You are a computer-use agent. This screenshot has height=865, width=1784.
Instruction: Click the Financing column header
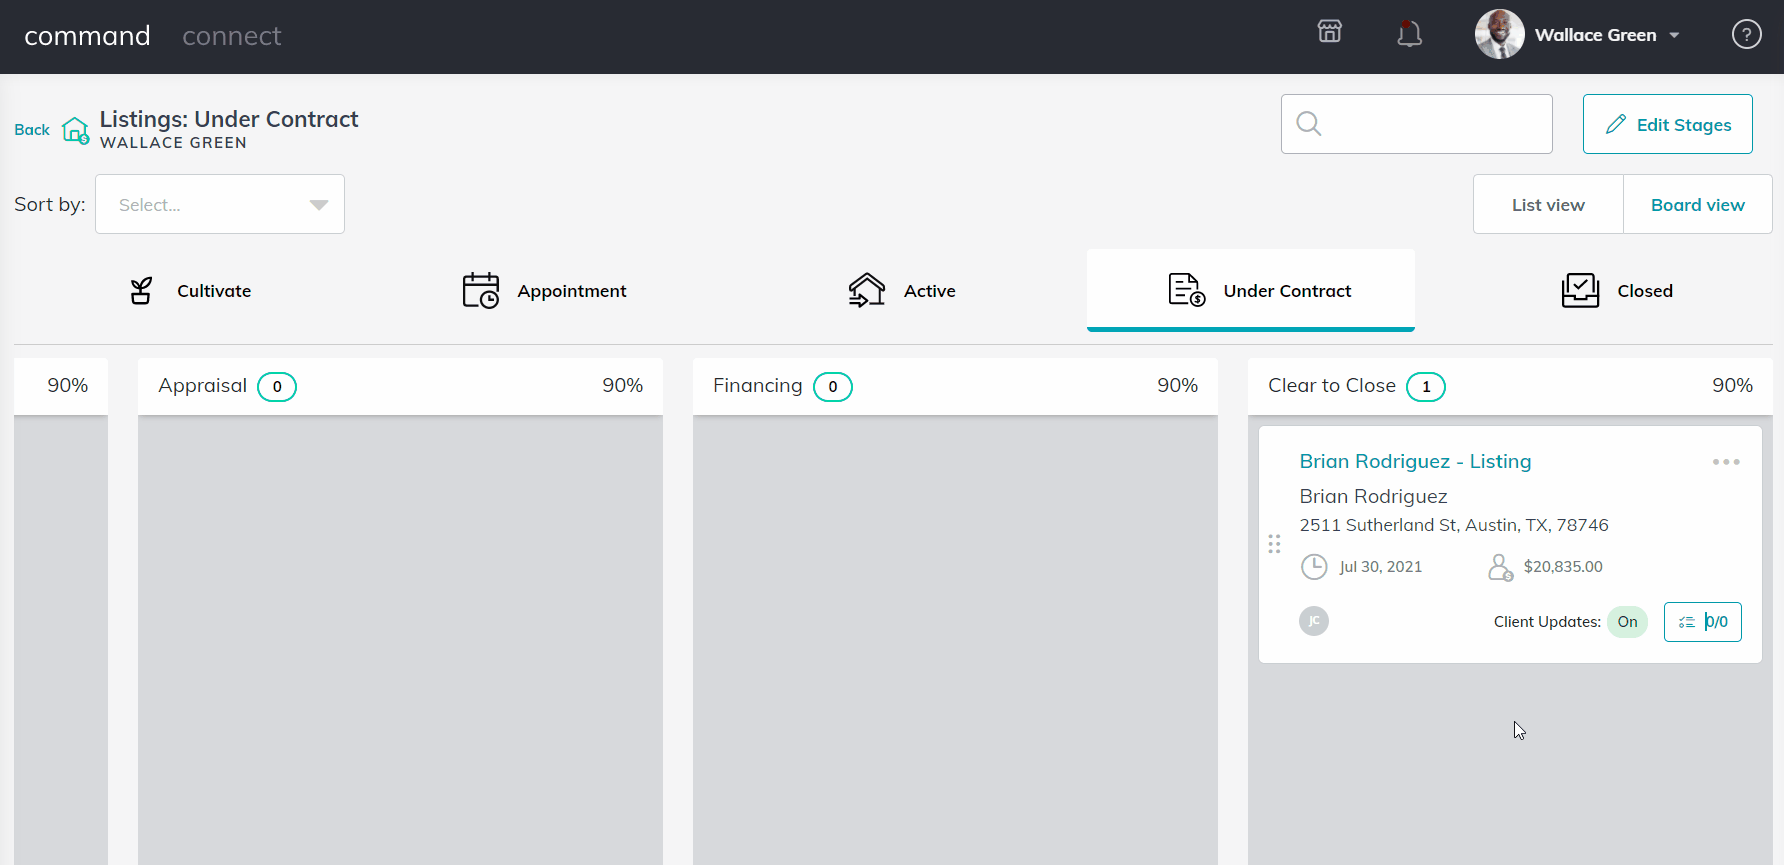[x=955, y=386]
